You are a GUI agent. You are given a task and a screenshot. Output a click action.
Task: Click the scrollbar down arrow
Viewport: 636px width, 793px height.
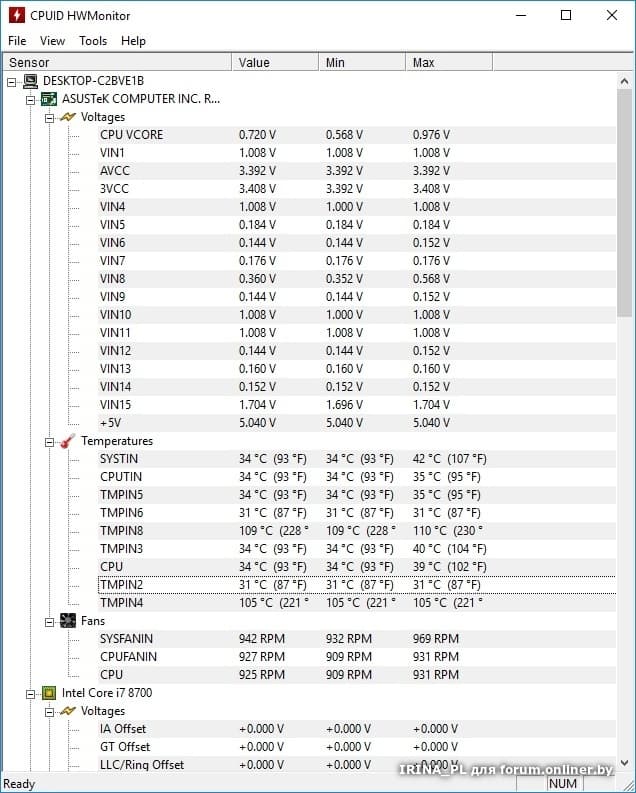click(x=624, y=763)
